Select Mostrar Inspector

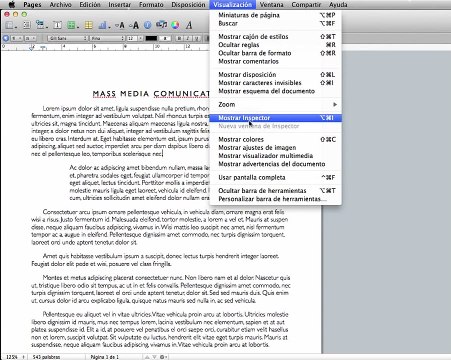[x=275, y=118]
